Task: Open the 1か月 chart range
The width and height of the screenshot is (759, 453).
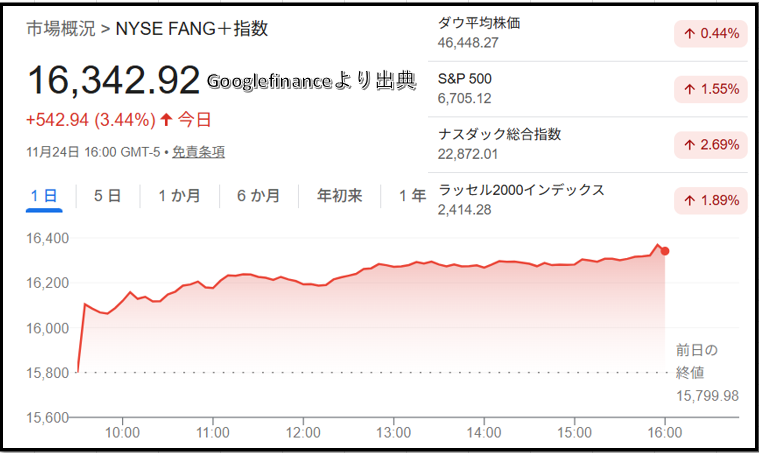Action: (179, 196)
